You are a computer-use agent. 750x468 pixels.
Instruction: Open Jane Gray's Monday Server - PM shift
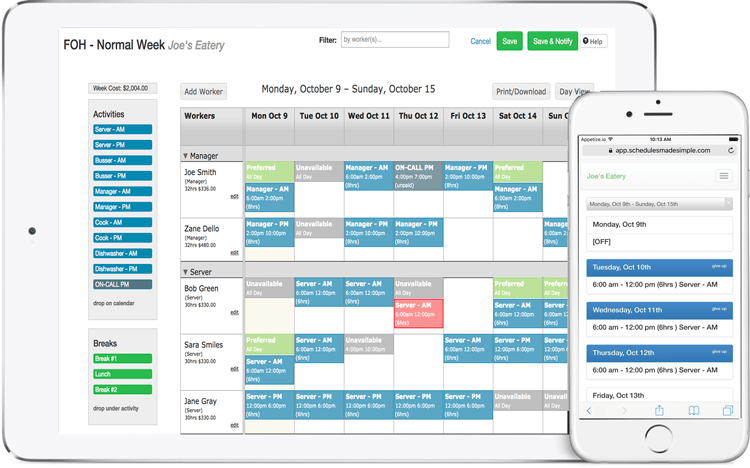pyautogui.click(x=269, y=405)
